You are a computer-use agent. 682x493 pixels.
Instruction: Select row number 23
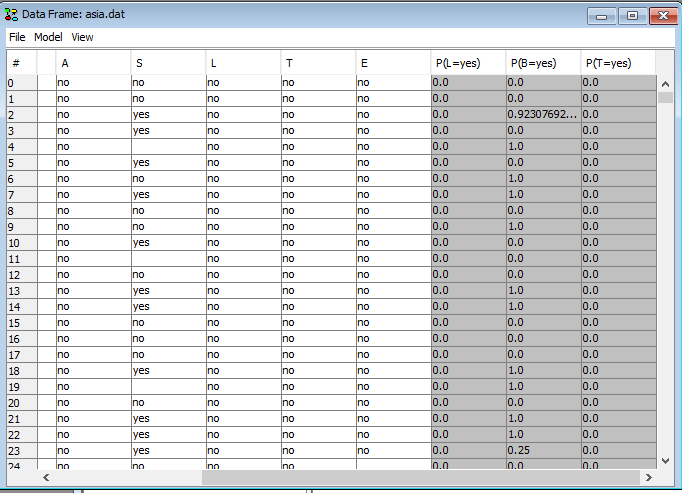pyautogui.click(x=22, y=451)
